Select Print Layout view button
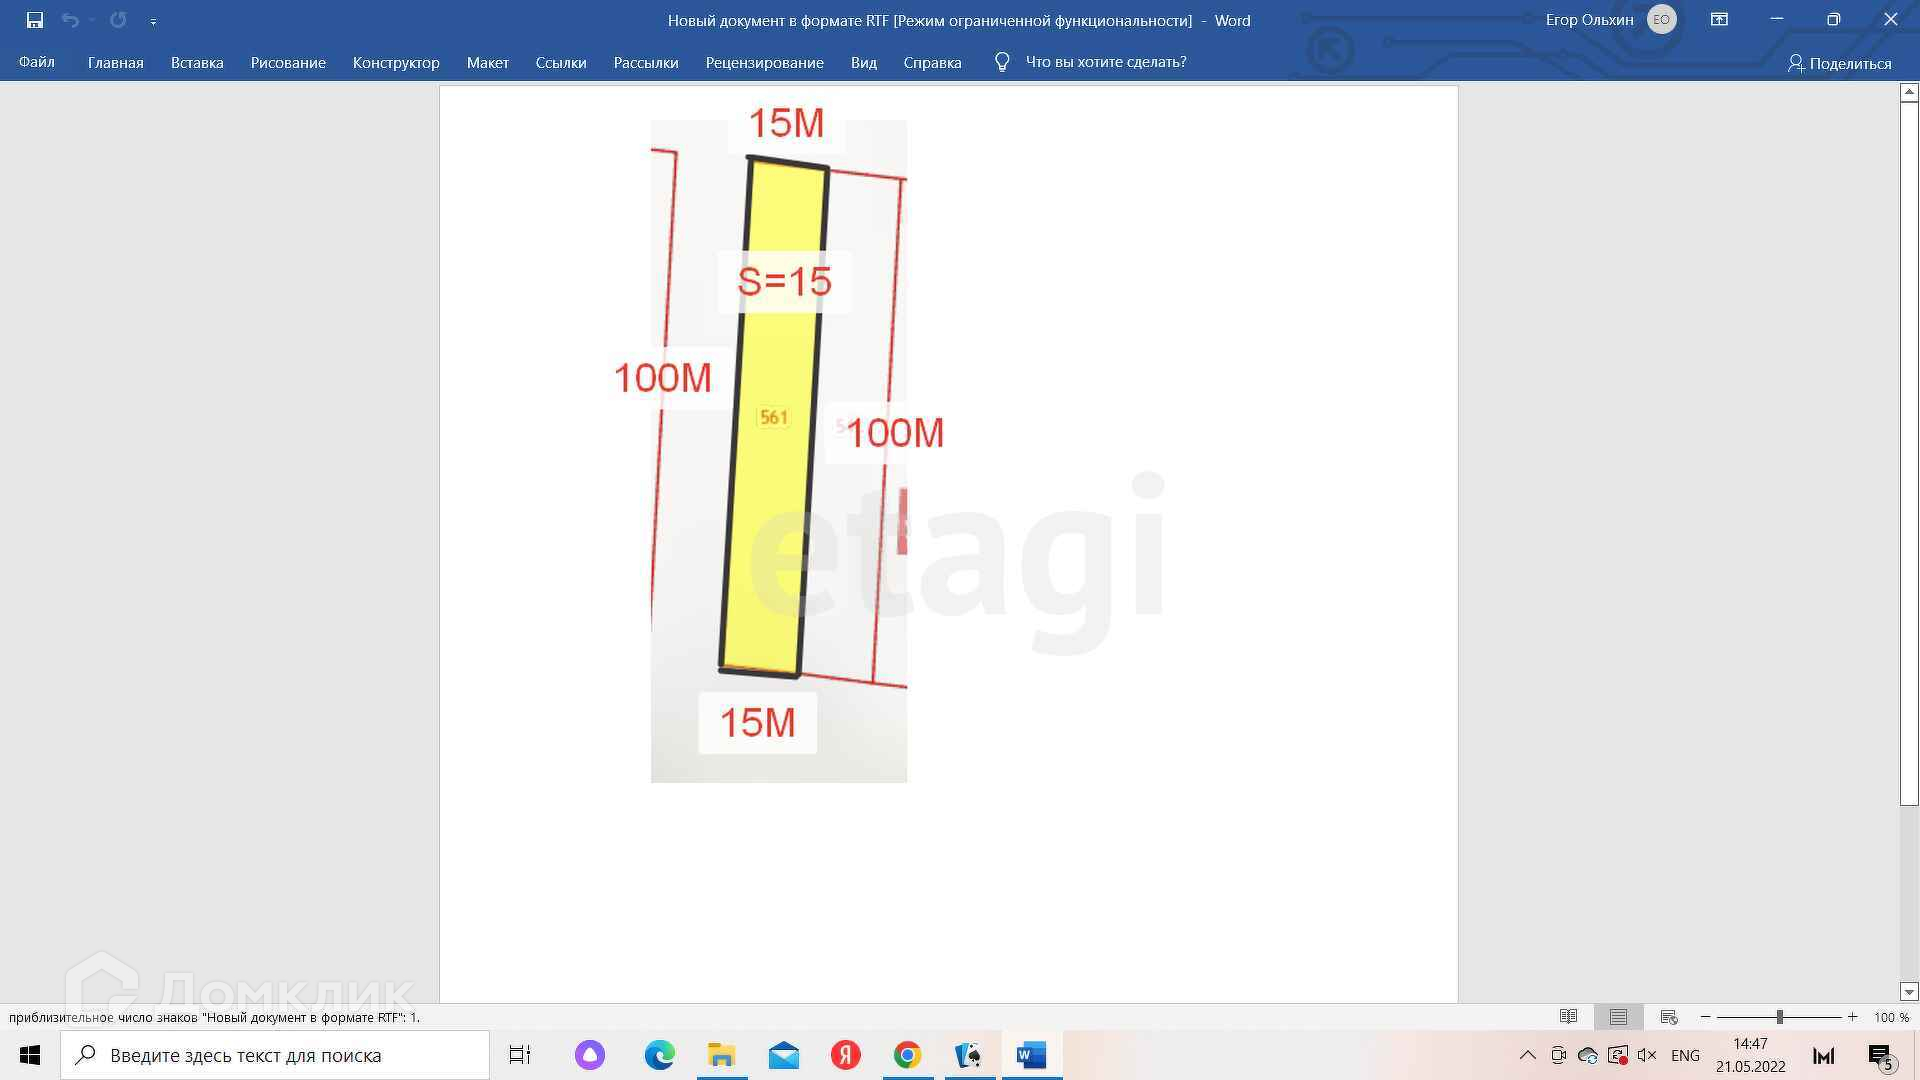 (1618, 1017)
